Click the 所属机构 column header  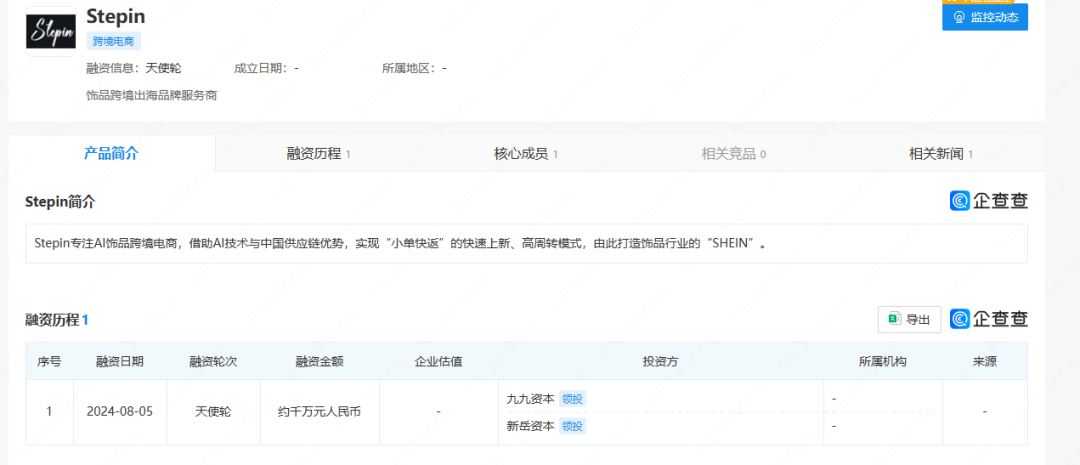click(x=883, y=361)
